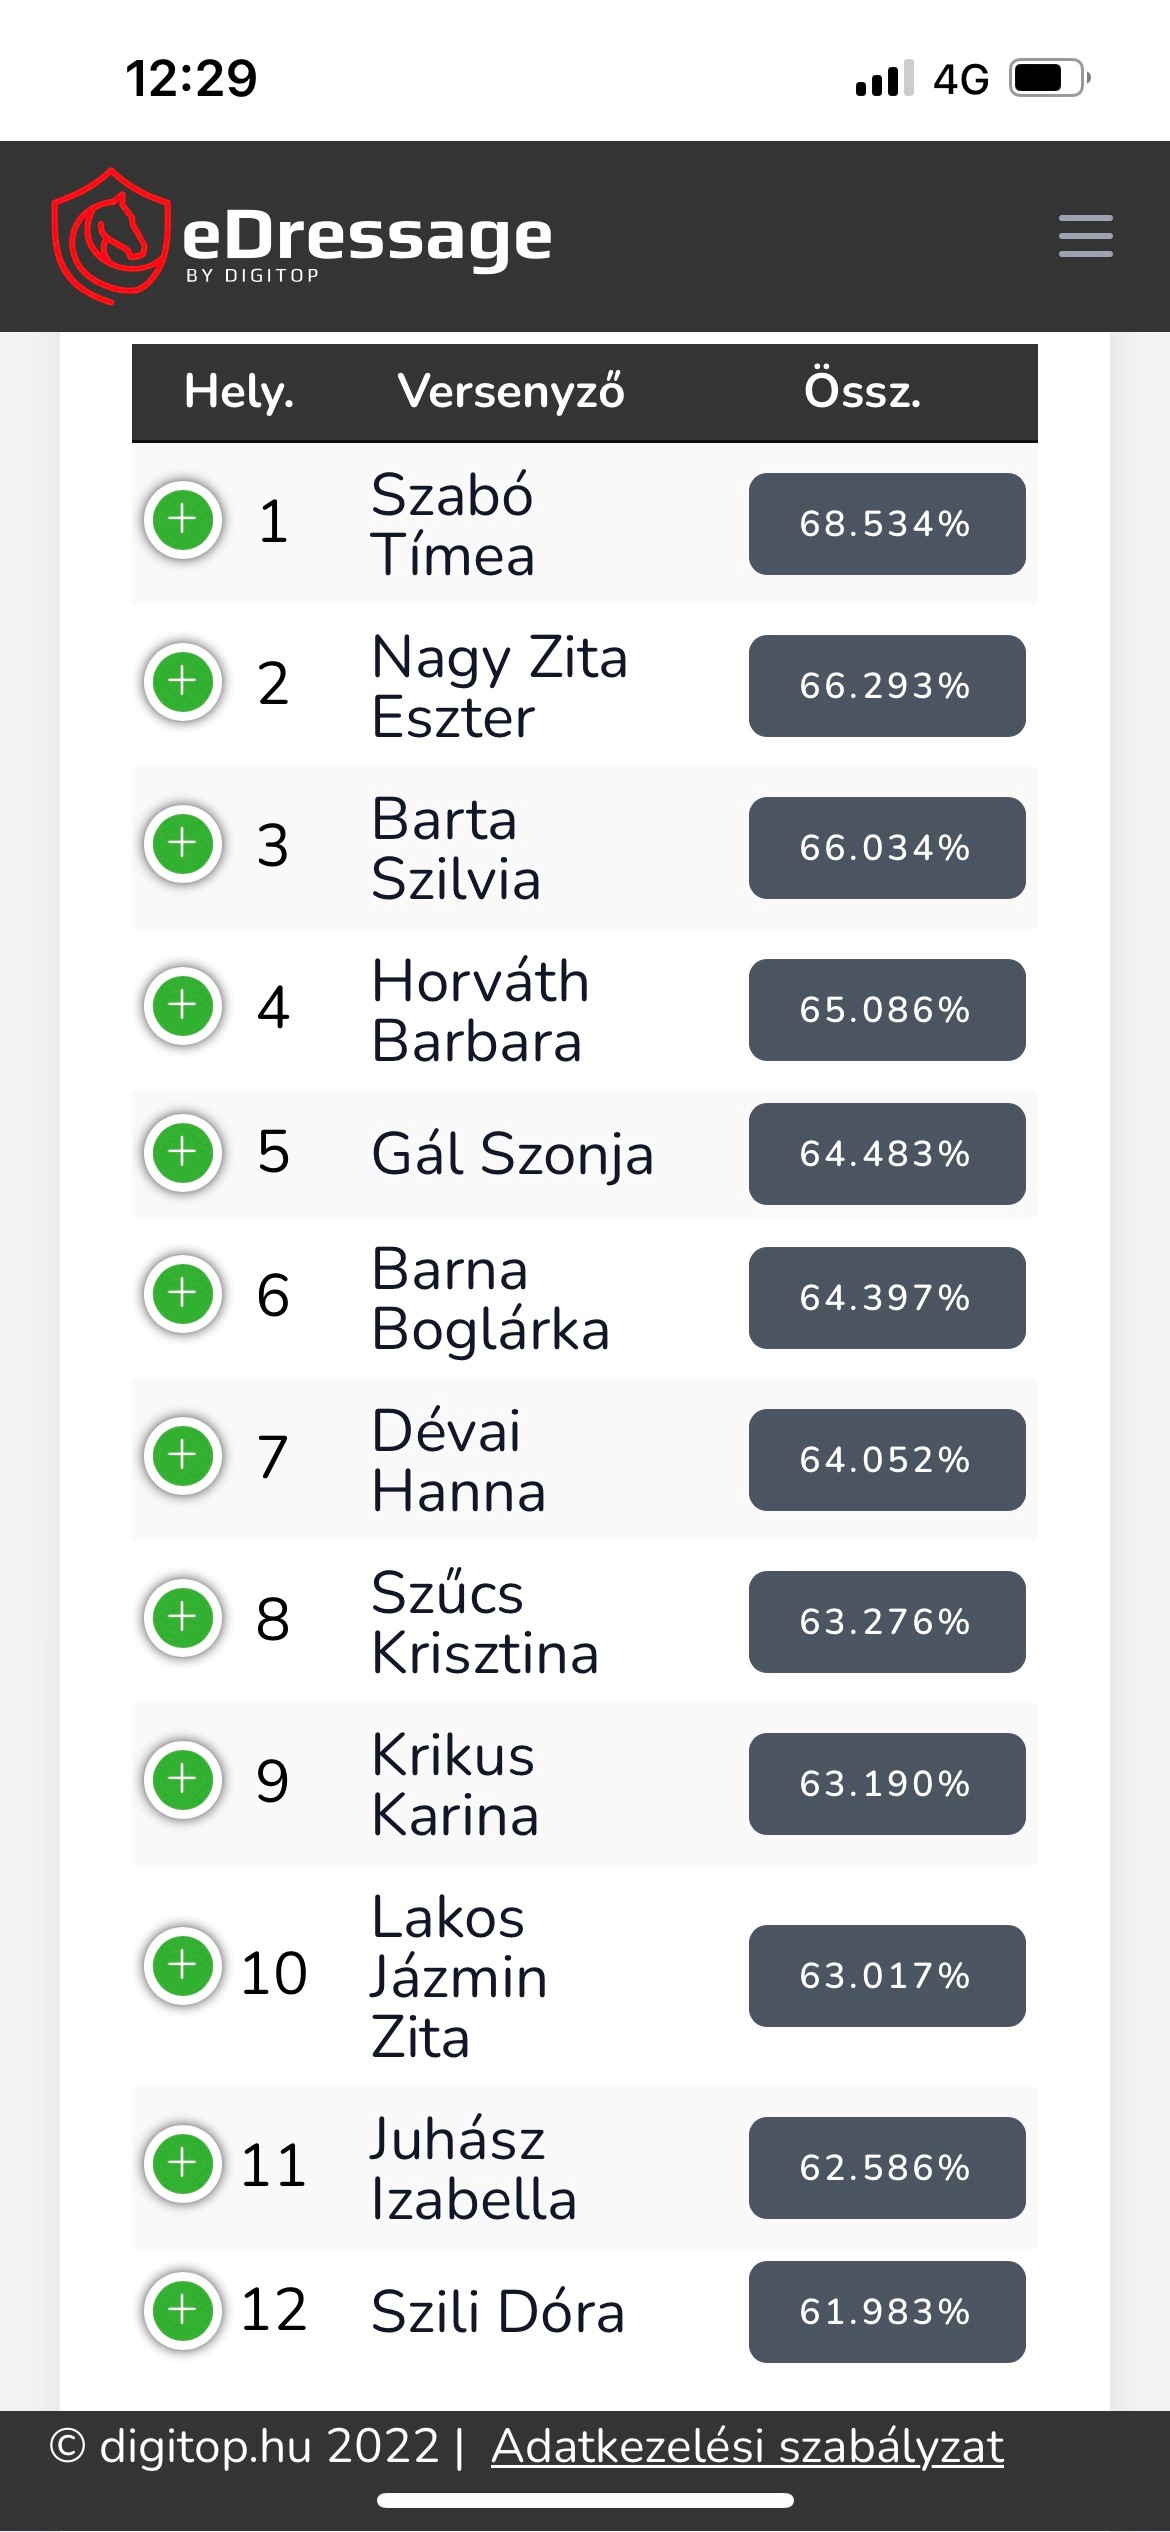This screenshot has height=2532, width=1170.
Task: Click green plus beside Dévai Hanna
Action: click(x=183, y=1456)
